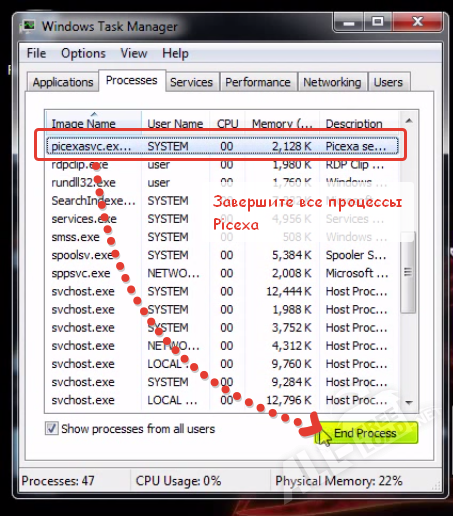
Task: Select the spoolsv.exe process row
Action: [x=222, y=255]
